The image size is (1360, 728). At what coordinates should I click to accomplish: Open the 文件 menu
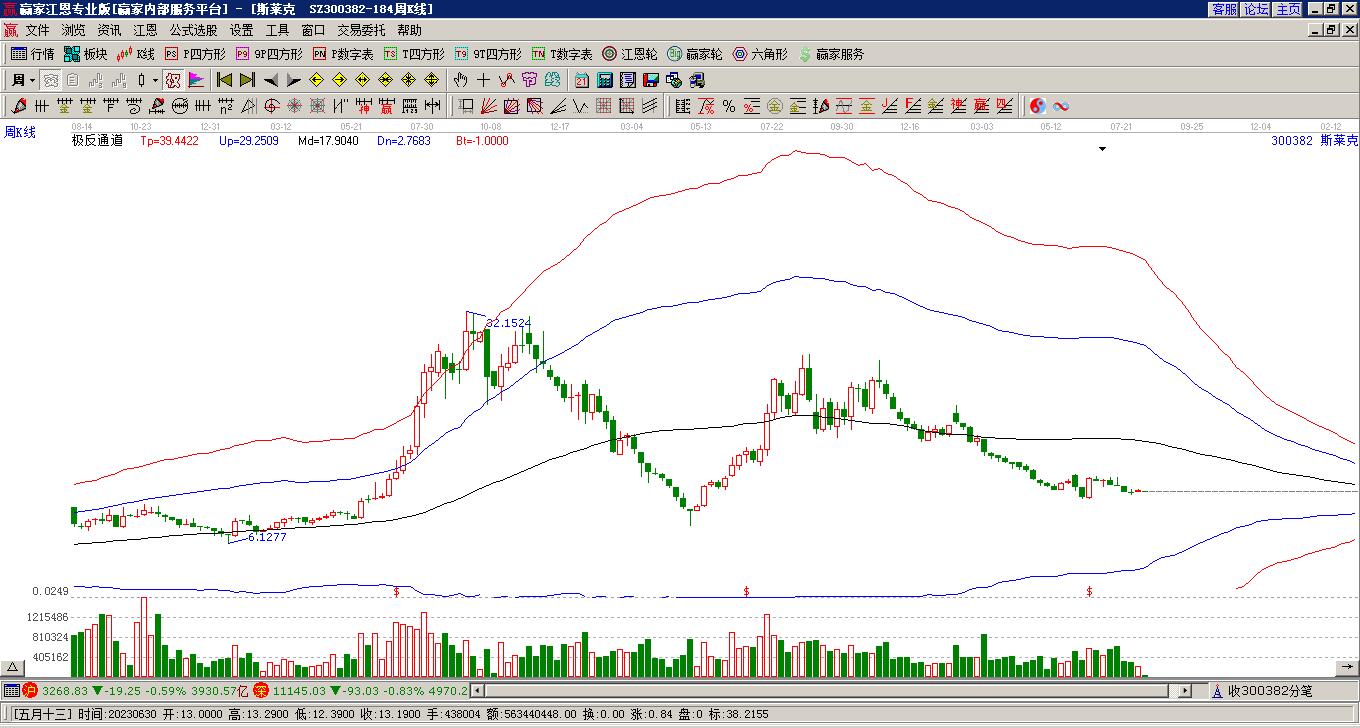pyautogui.click(x=37, y=31)
